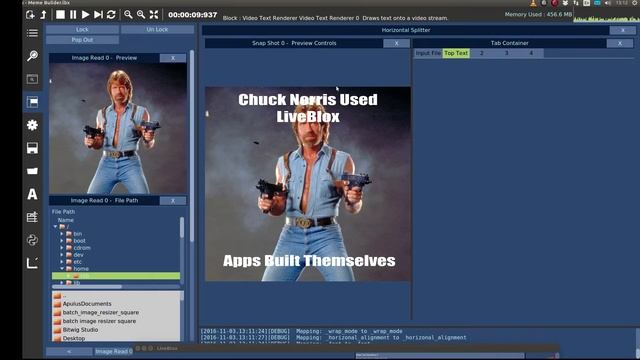The height and width of the screenshot is (360, 640).
Task: Click the Pop Out button
Action: click(x=82, y=40)
